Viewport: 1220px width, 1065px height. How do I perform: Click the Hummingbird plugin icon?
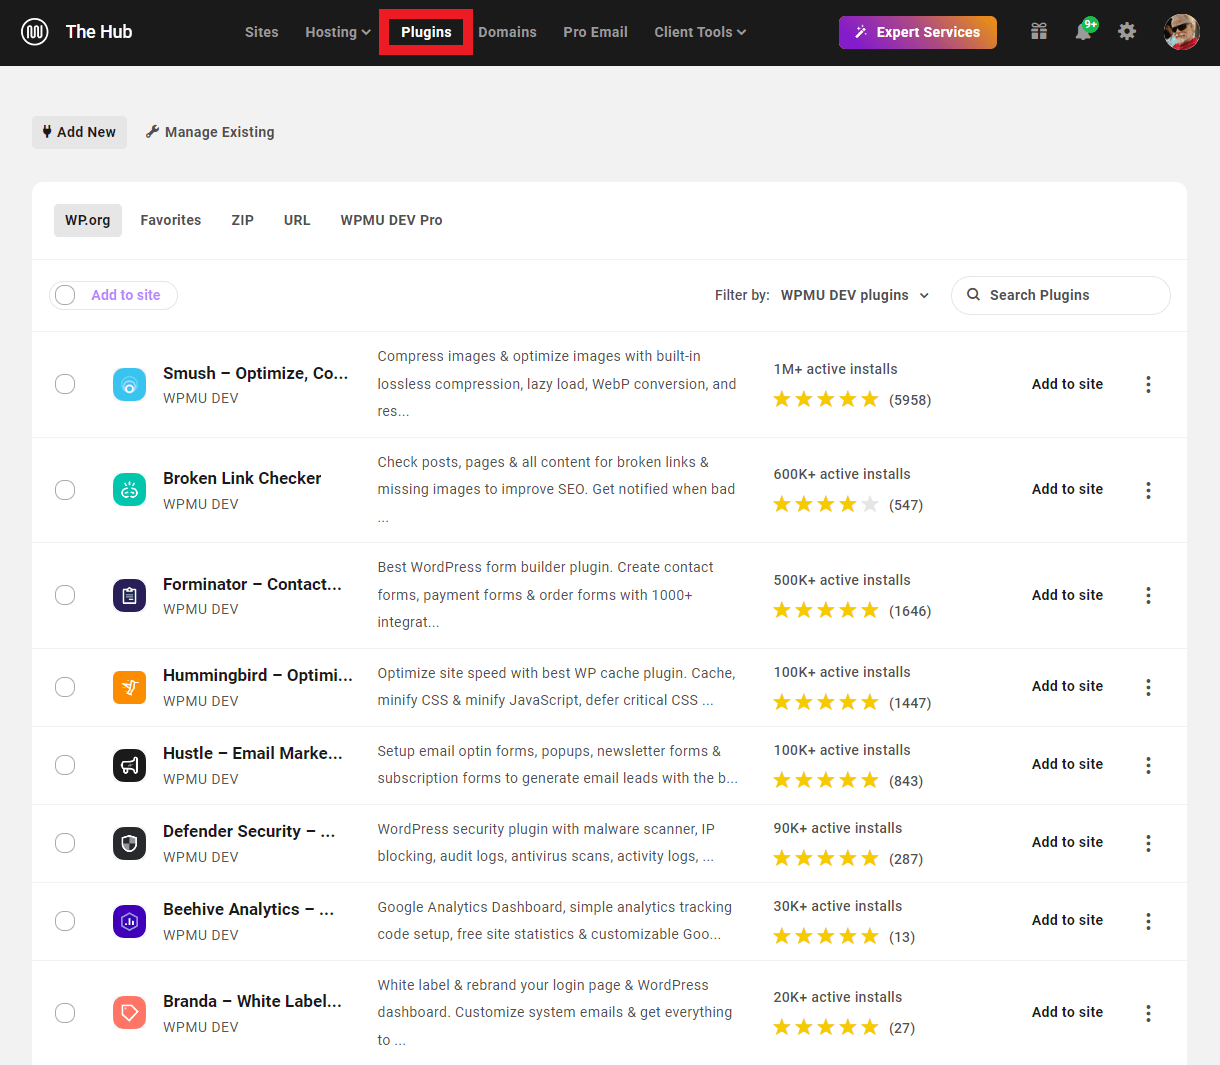coord(130,687)
